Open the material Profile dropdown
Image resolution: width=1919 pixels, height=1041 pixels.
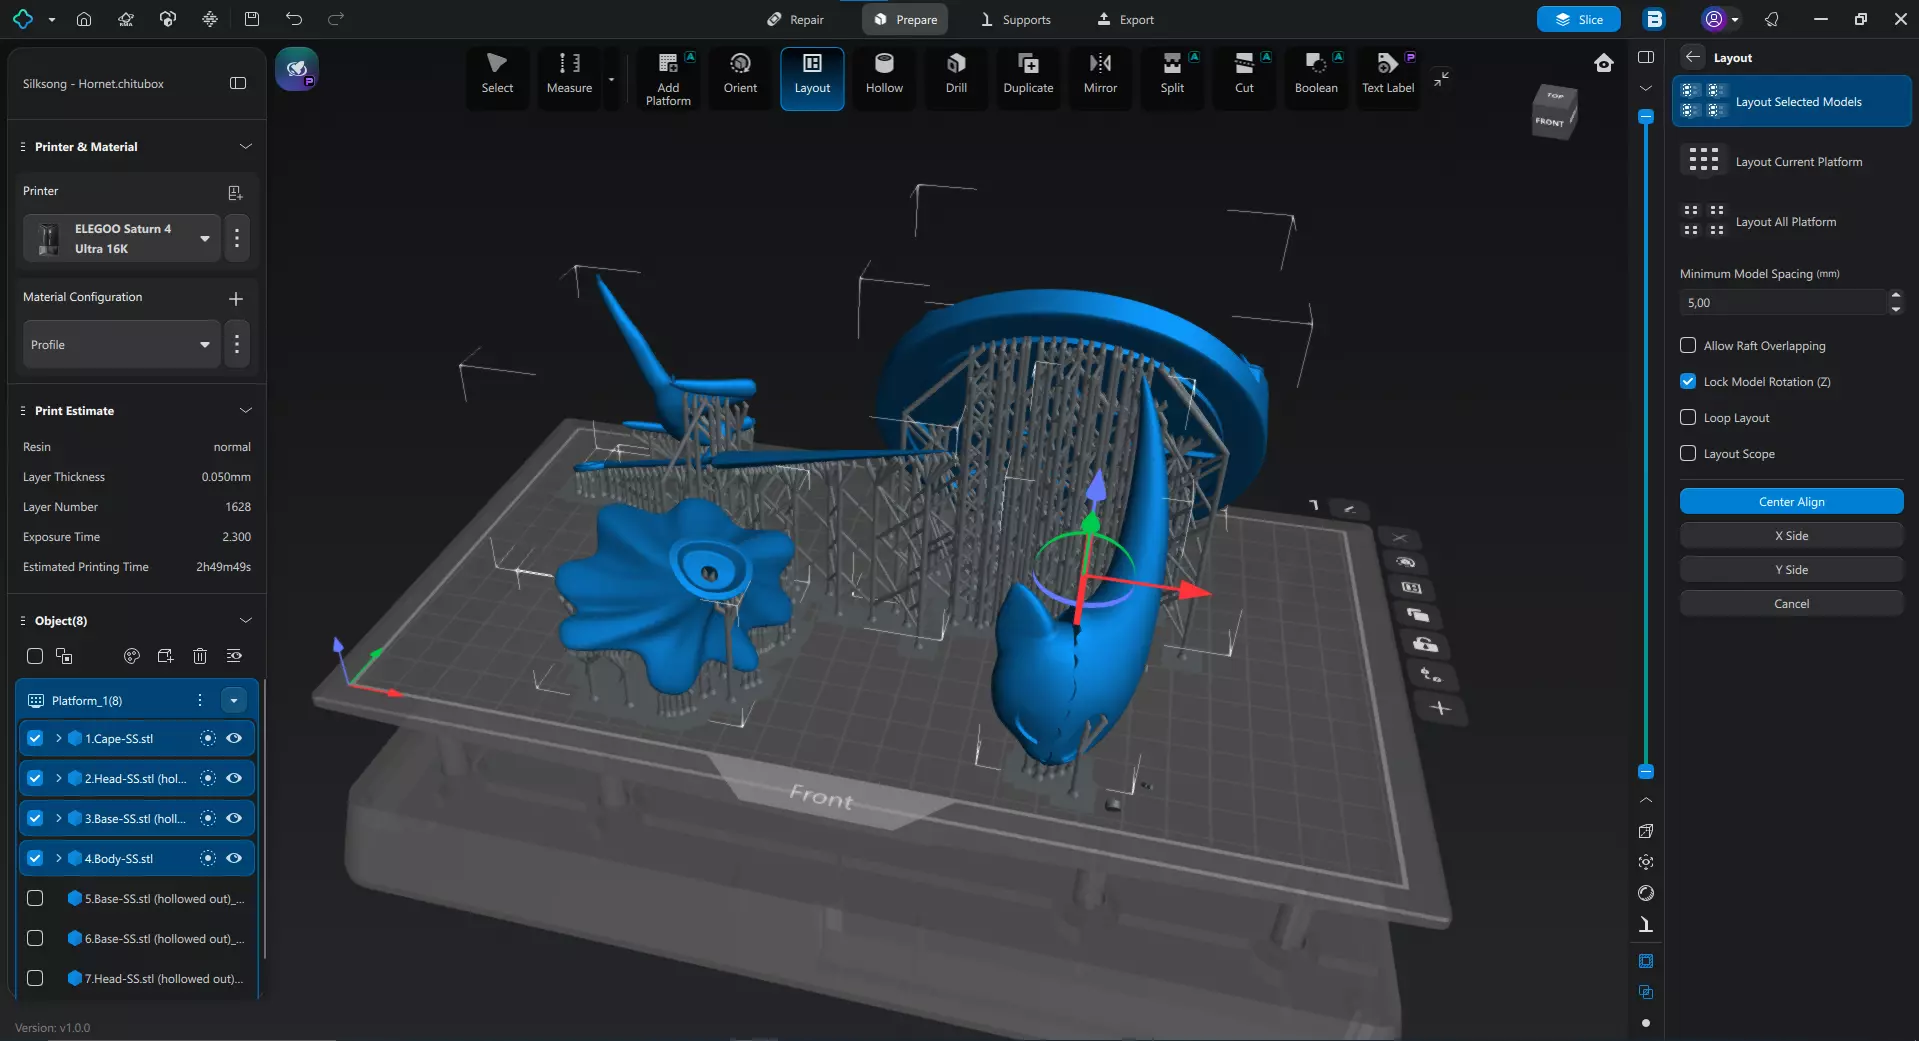[122, 345]
